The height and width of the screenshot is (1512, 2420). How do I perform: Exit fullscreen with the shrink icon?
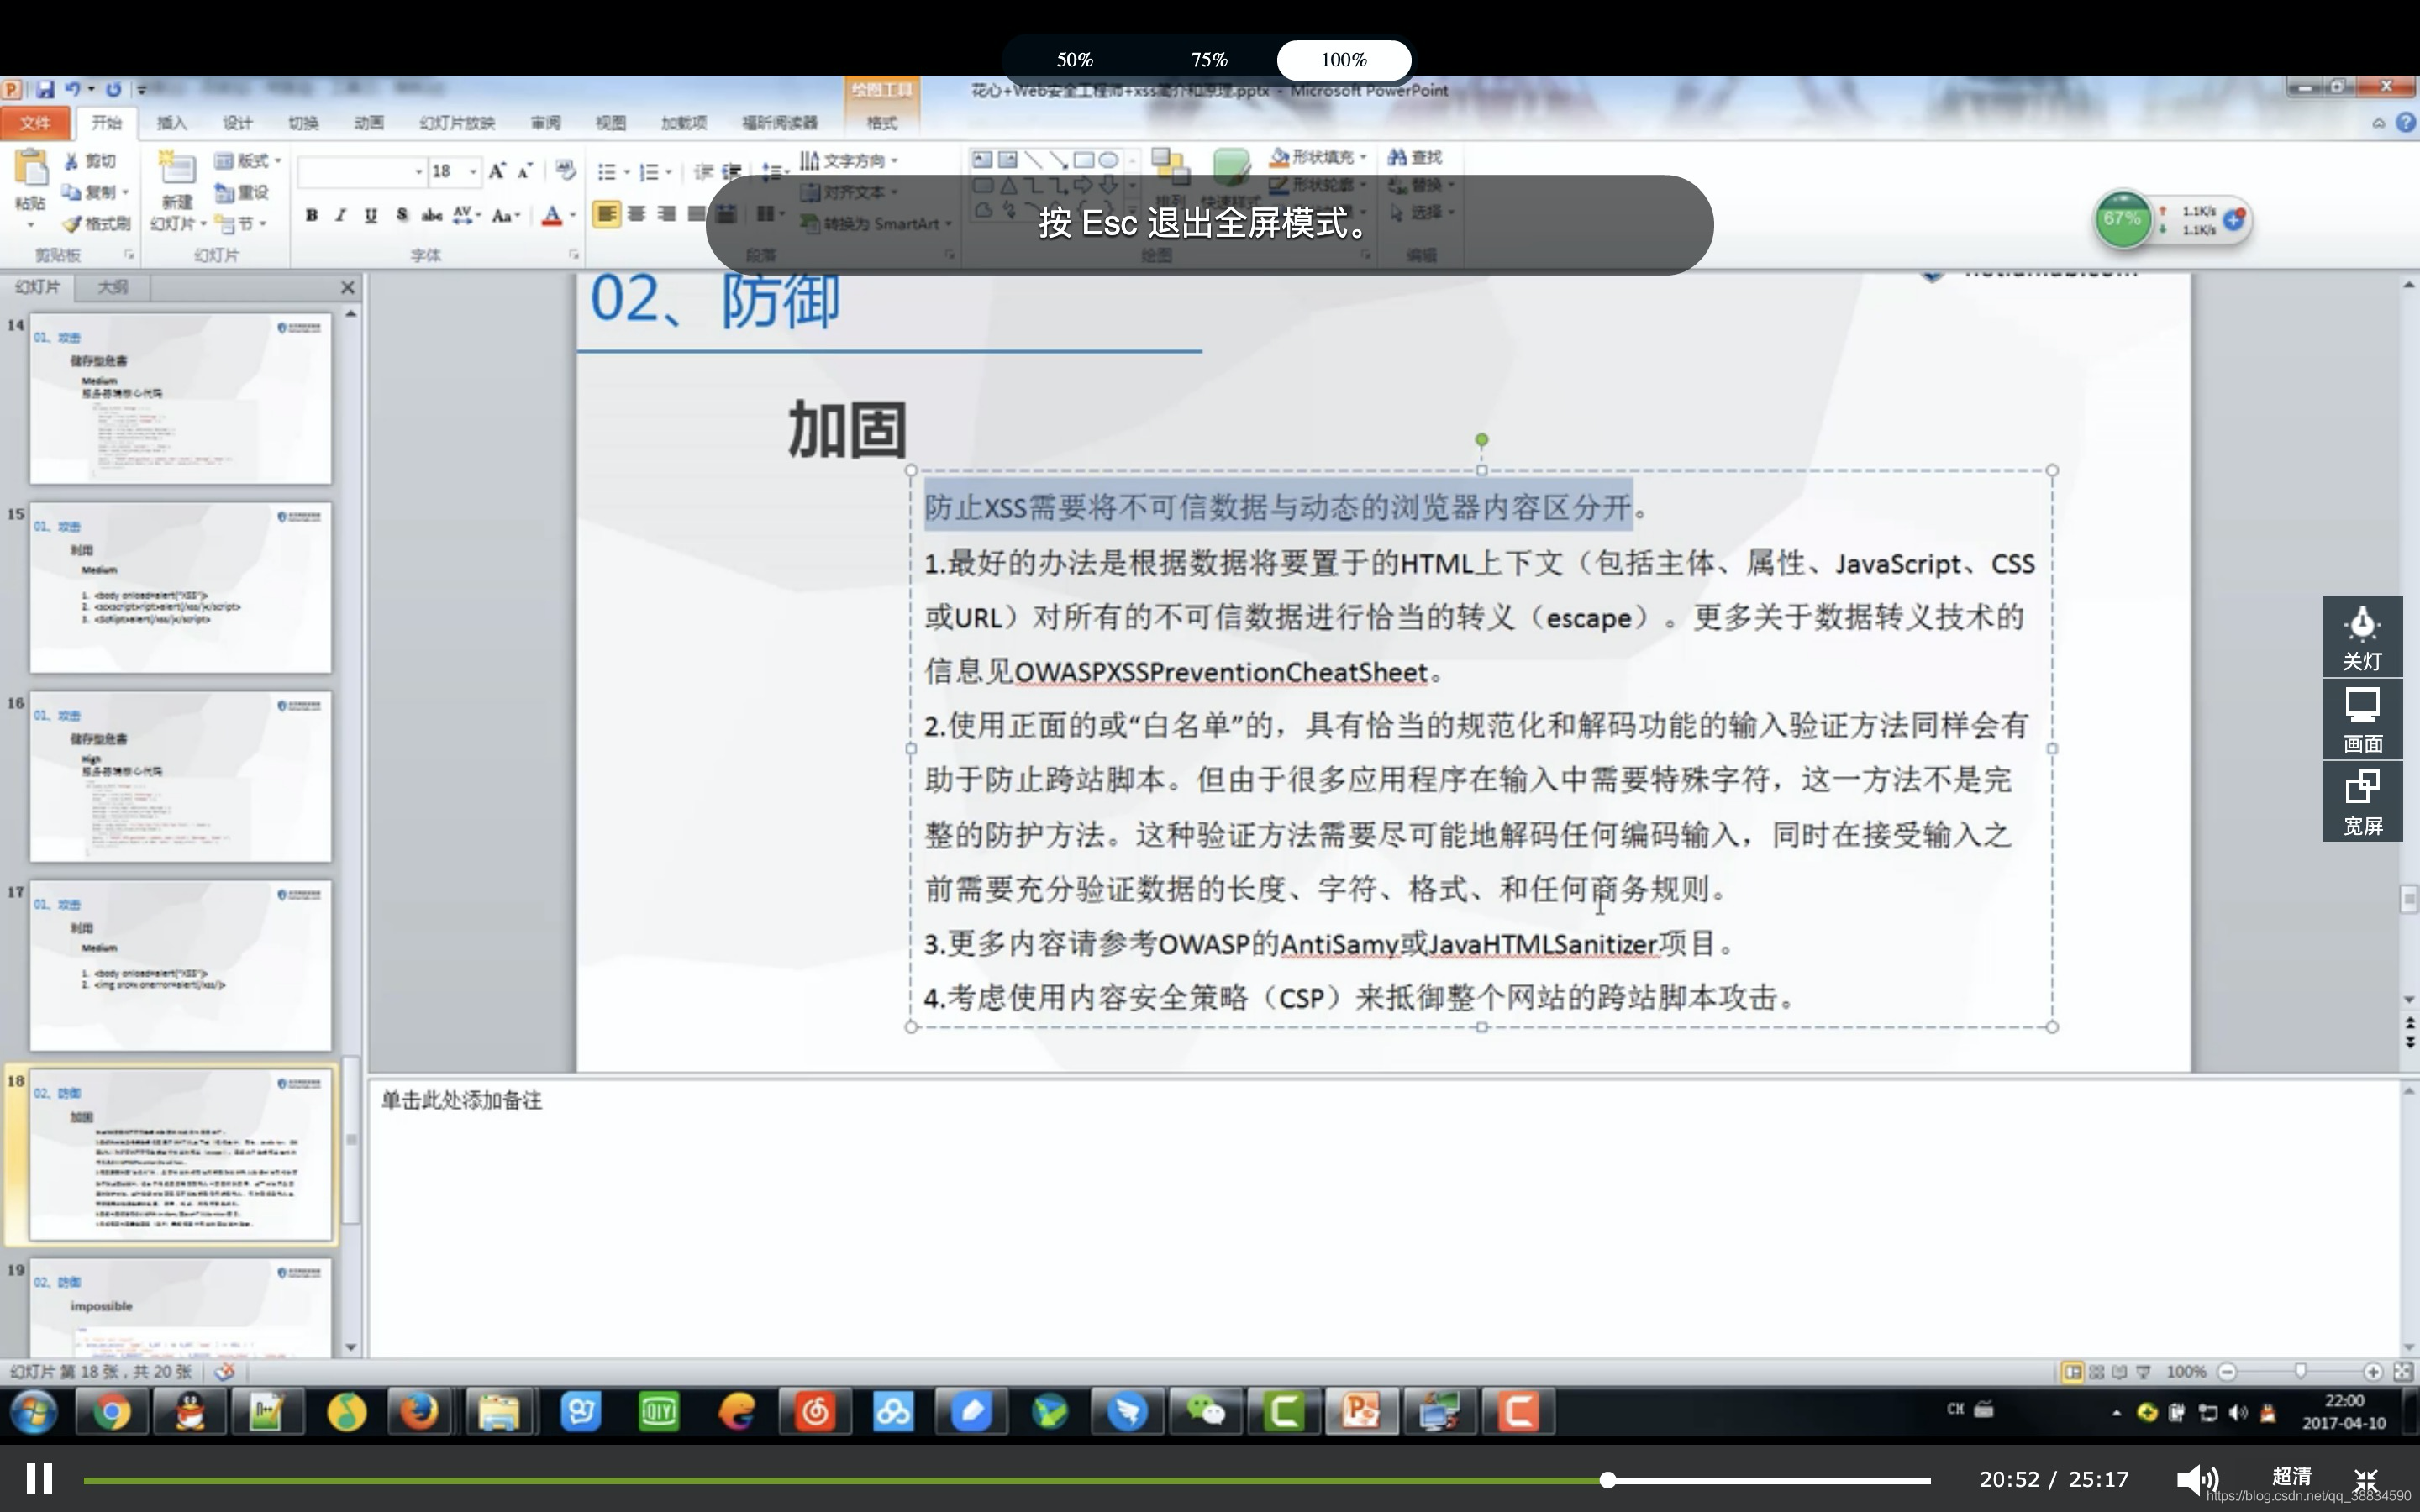pyautogui.click(x=2366, y=1479)
